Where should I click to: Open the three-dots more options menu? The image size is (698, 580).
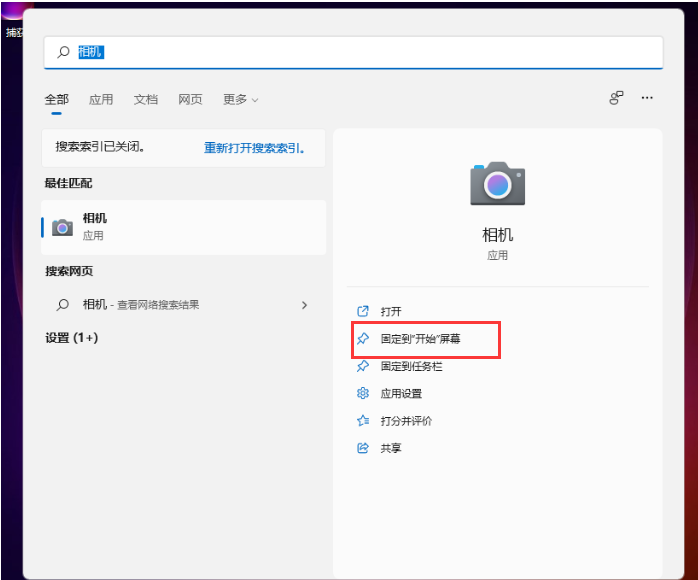[647, 98]
